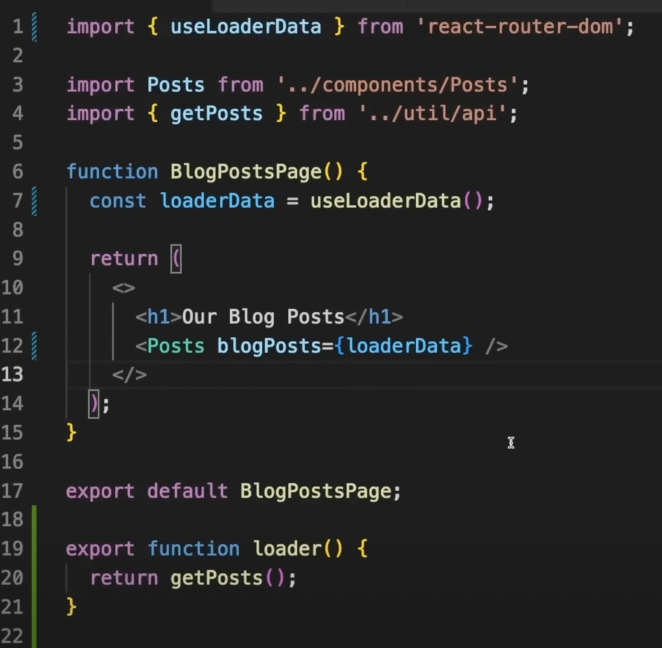Click the '<Posts' component tag on line 12

click(170, 346)
